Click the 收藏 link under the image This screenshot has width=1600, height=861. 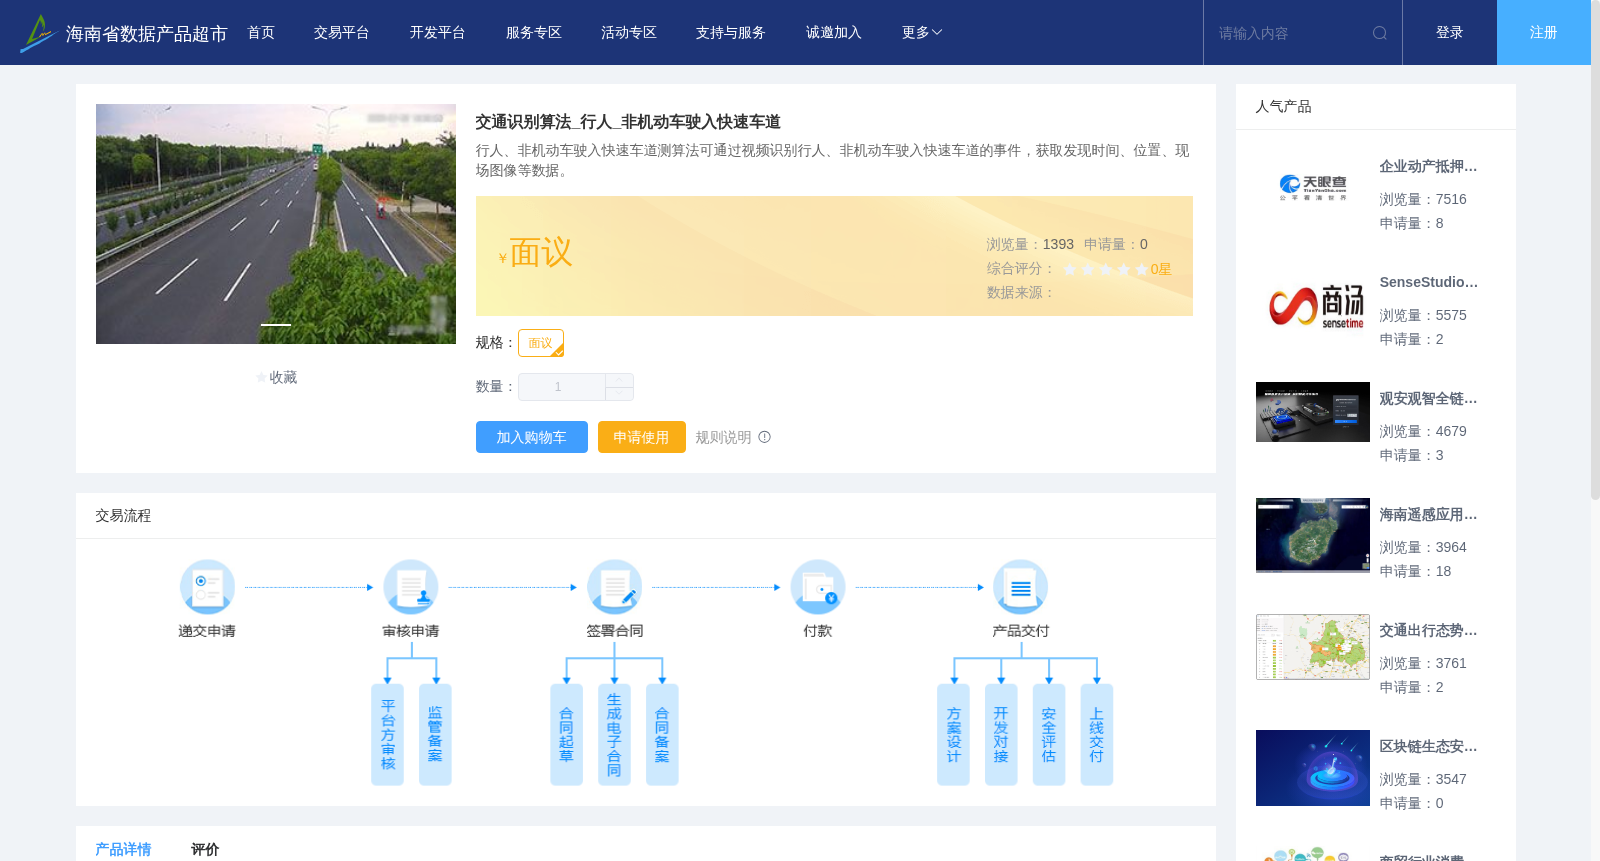(x=283, y=378)
